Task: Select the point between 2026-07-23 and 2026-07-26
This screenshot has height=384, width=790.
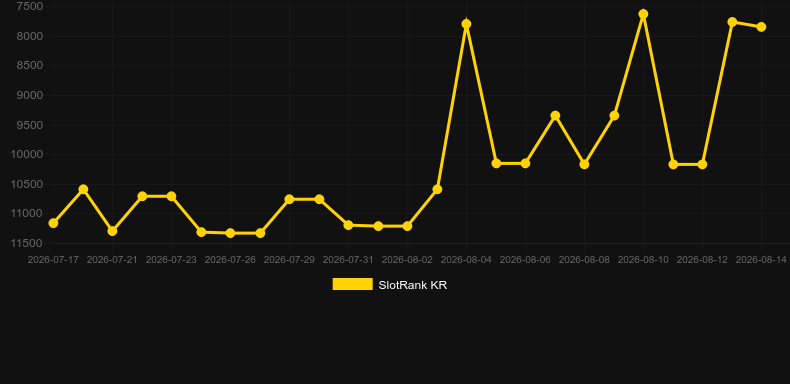Action: coord(201,232)
